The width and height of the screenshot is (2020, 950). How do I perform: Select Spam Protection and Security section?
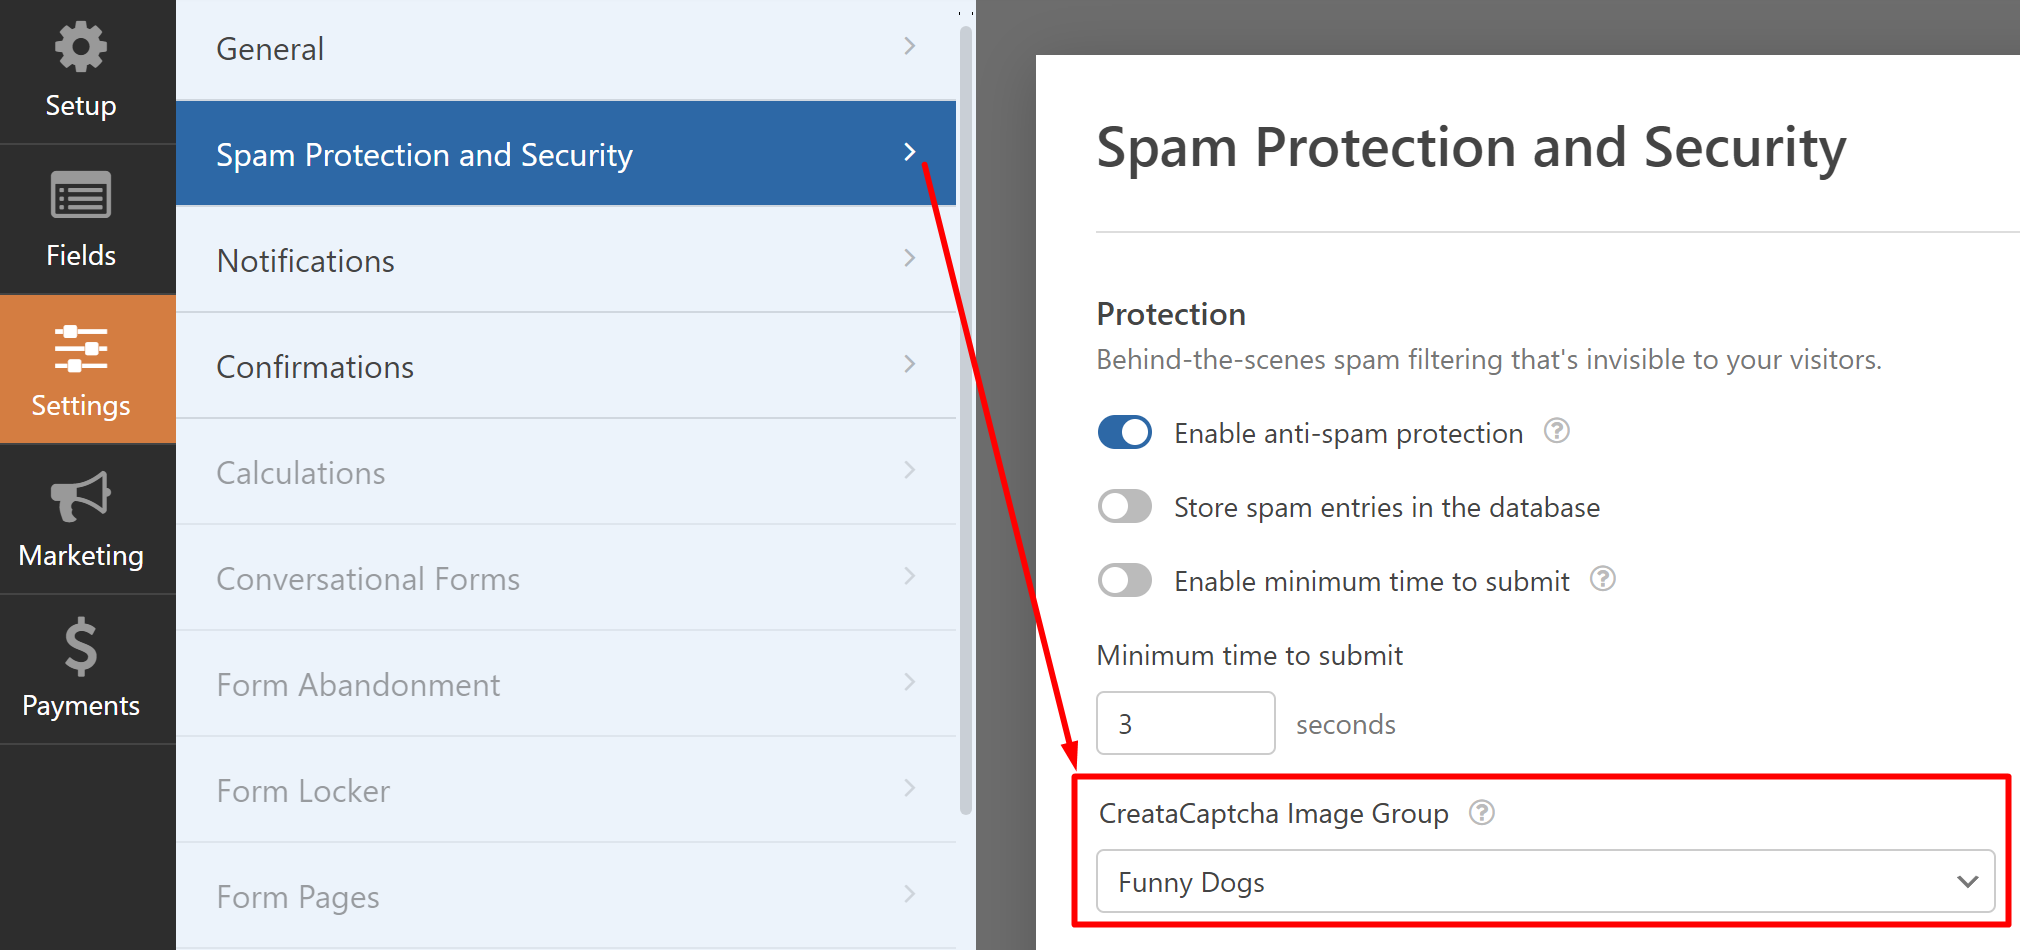pyautogui.click(x=566, y=154)
